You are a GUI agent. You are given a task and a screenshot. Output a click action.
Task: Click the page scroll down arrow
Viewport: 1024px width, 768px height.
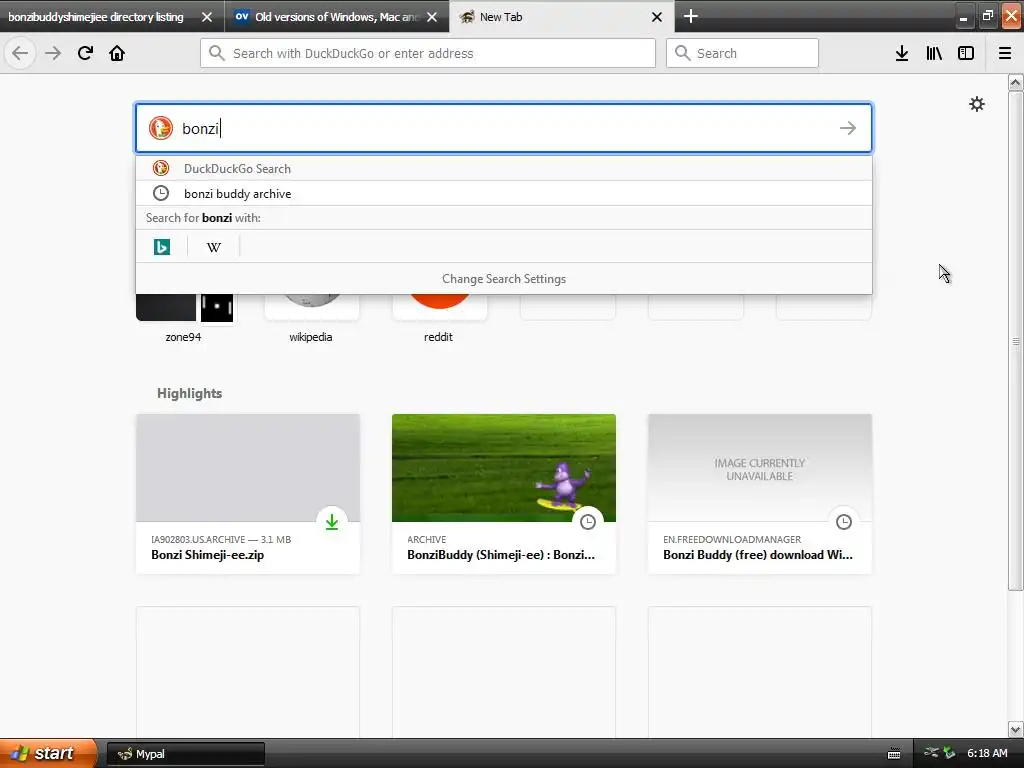[1016, 729]
